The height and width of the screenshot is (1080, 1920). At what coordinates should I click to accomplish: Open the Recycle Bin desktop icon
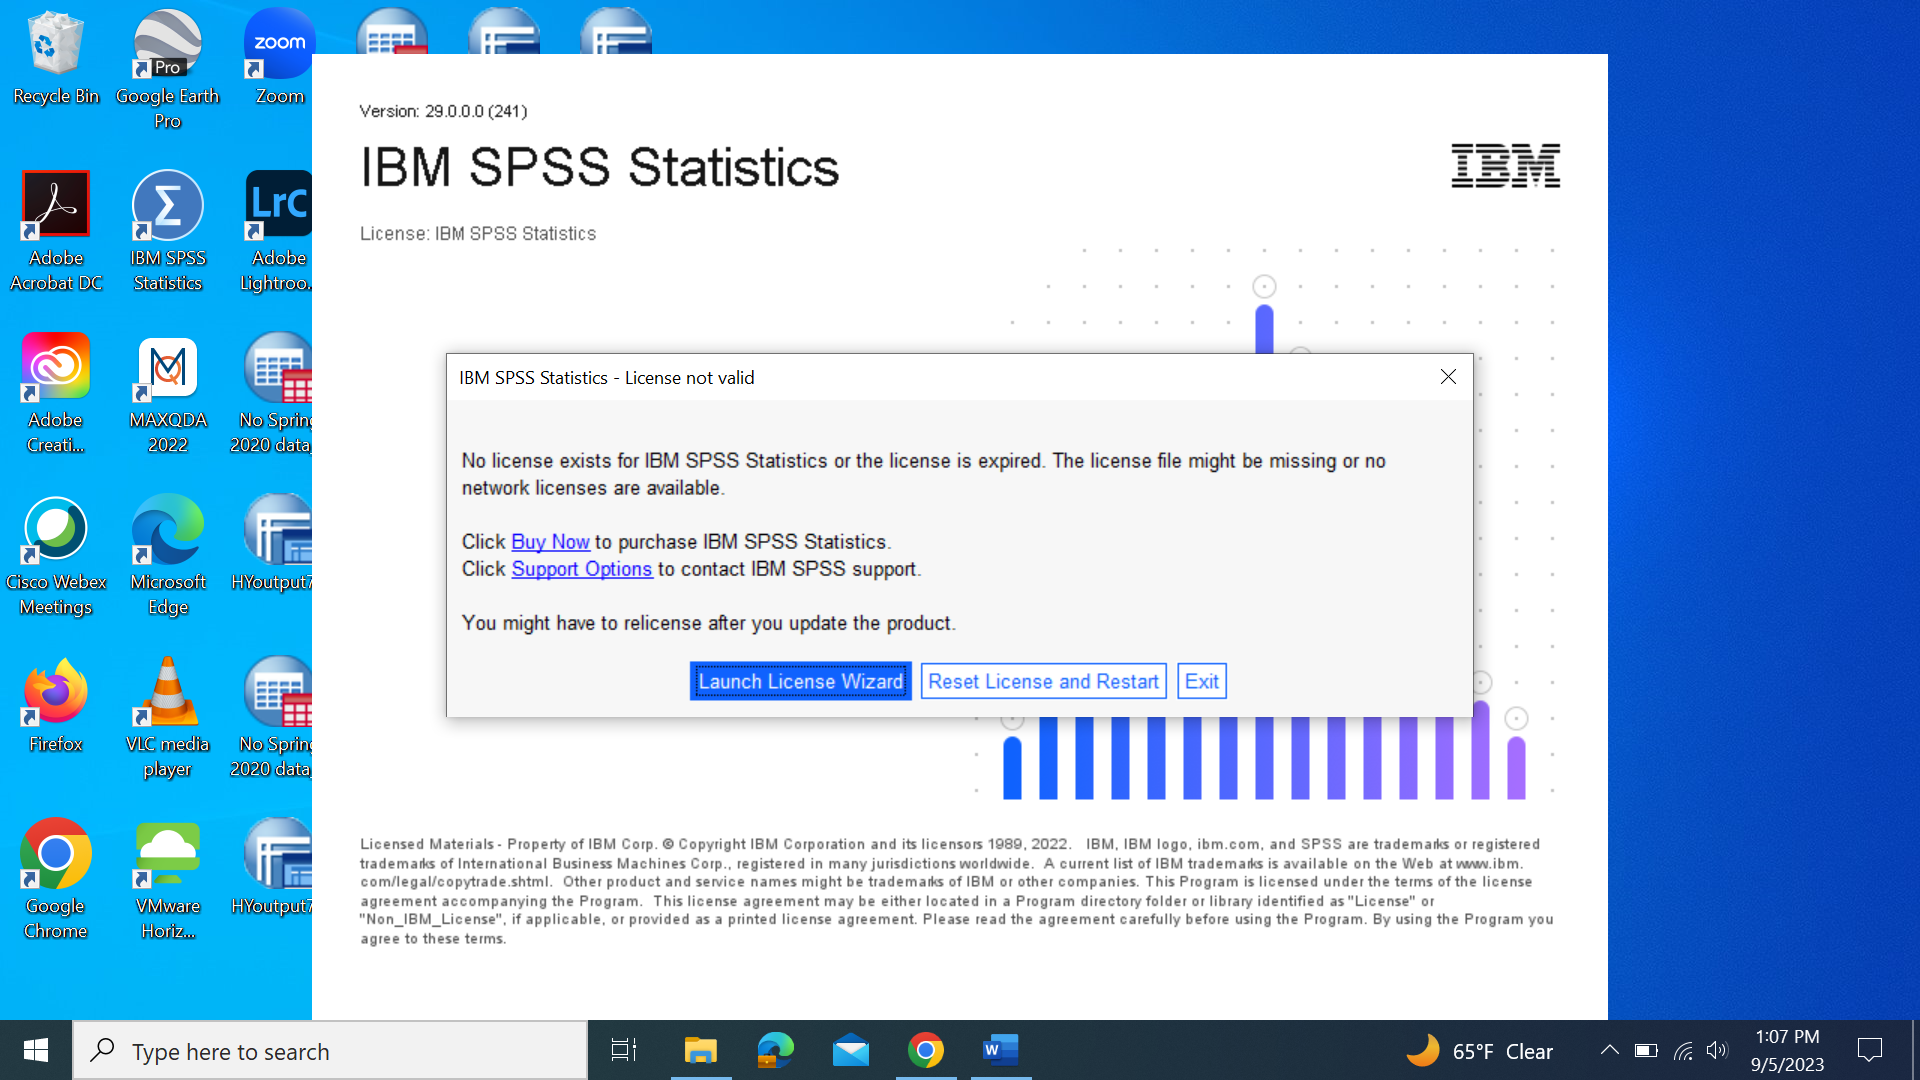56,58
